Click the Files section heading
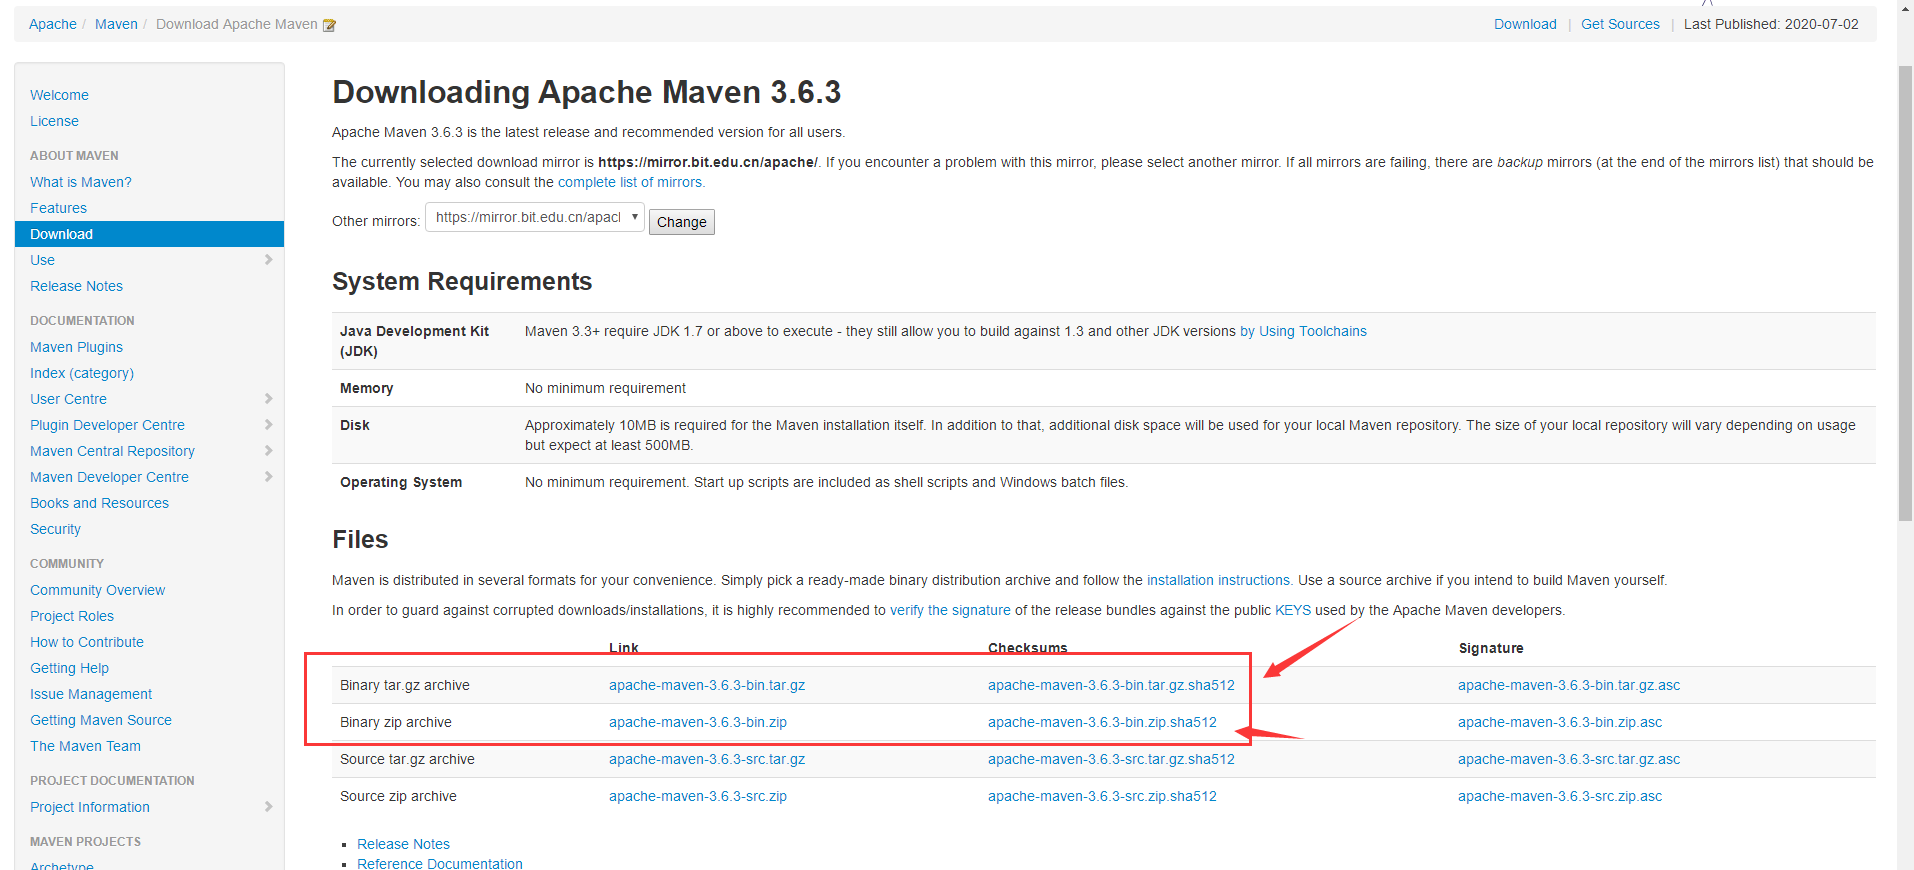This screenshot has width=1914, height=870. 360,539
